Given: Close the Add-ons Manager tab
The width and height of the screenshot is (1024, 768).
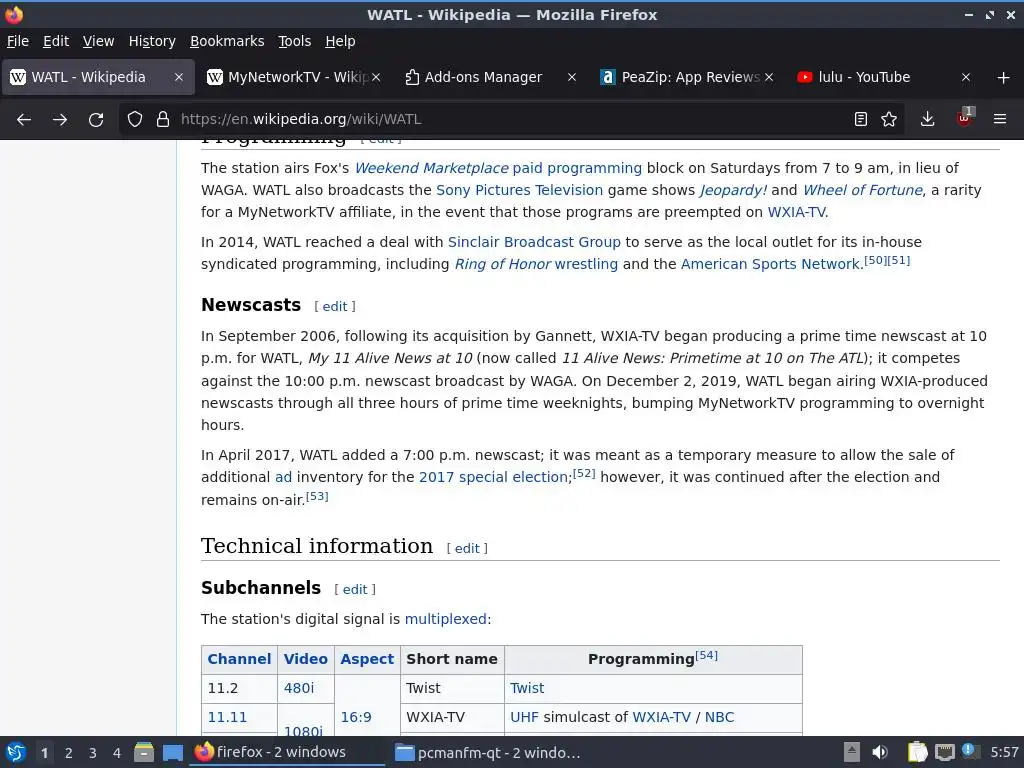Looking at the screenshot, I should click(x=572, y=77).
